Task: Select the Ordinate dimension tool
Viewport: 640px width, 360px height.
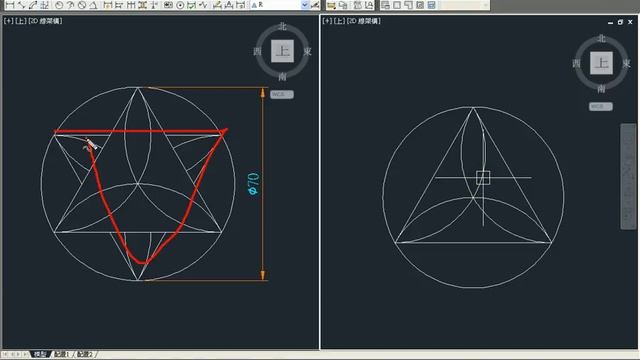Action: (x=45, y=5)
